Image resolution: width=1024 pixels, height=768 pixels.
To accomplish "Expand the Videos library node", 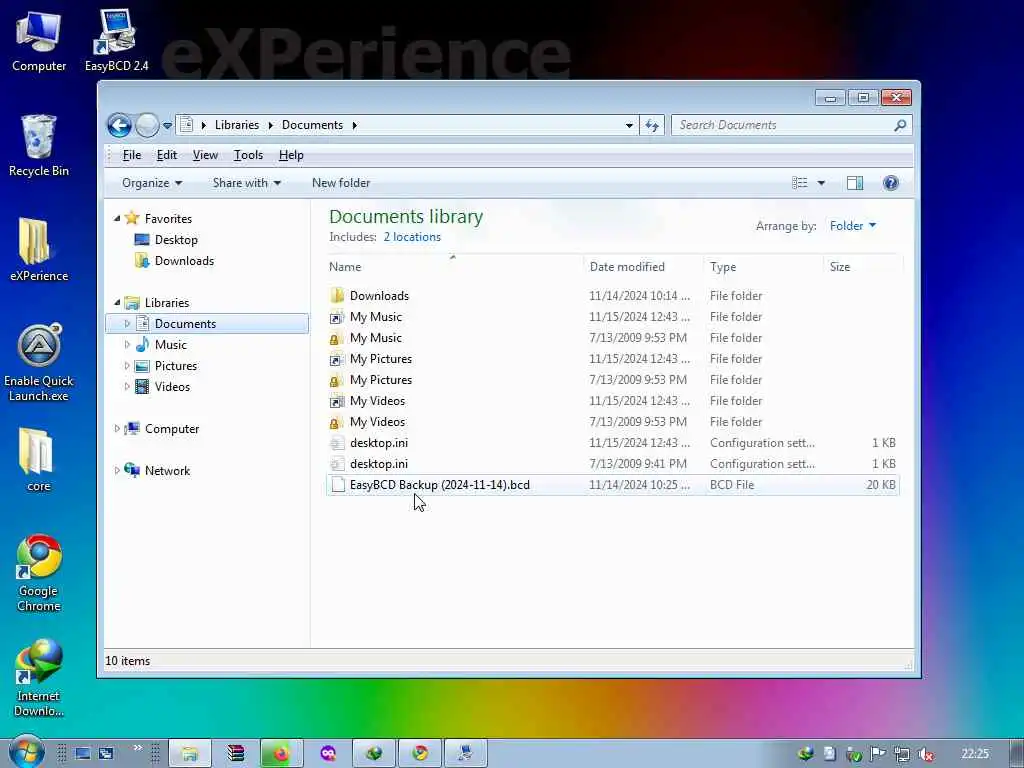I will click(127, 387).
